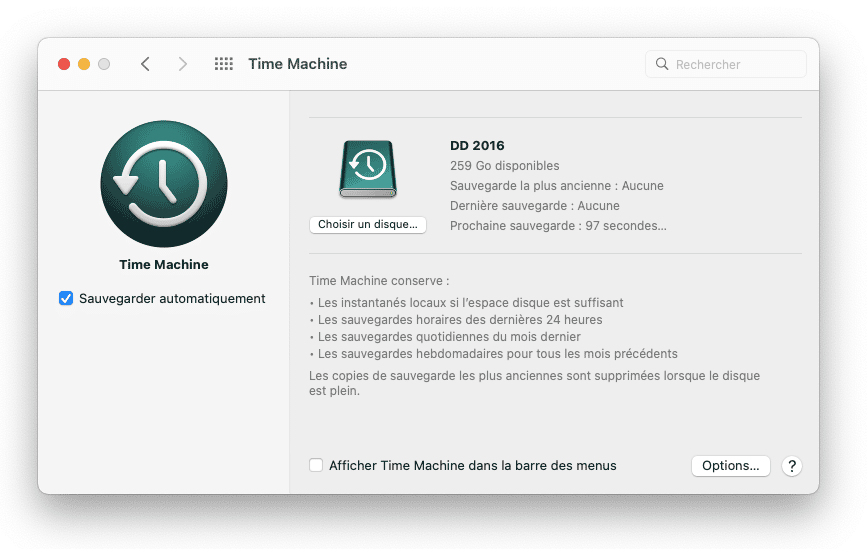Disable Sauvegarder automatiquement checkbox
The height and width of the screenshot is (549, 868).
[x=66, y=299]
